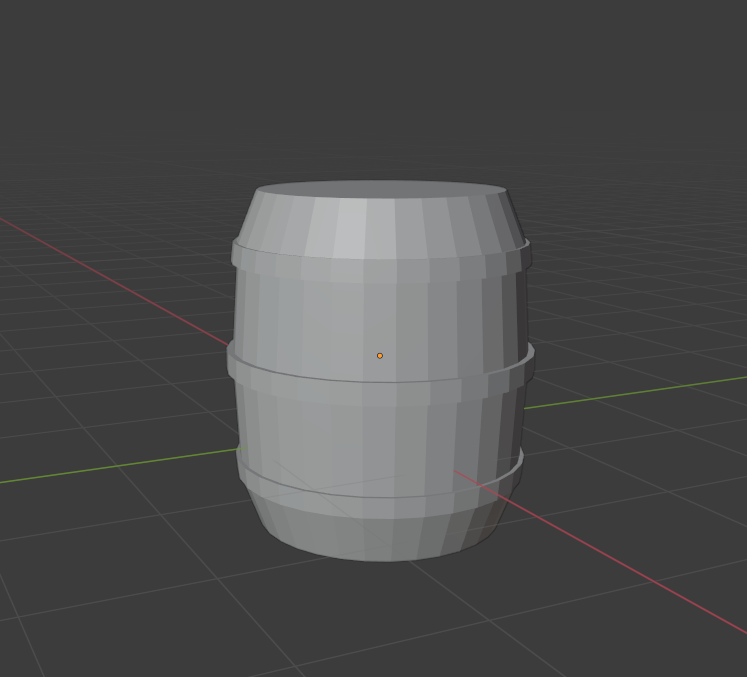Click the barrel's flat top face
Image resolution: width=747 pixels, height=677 pixels.
point(382,189)
